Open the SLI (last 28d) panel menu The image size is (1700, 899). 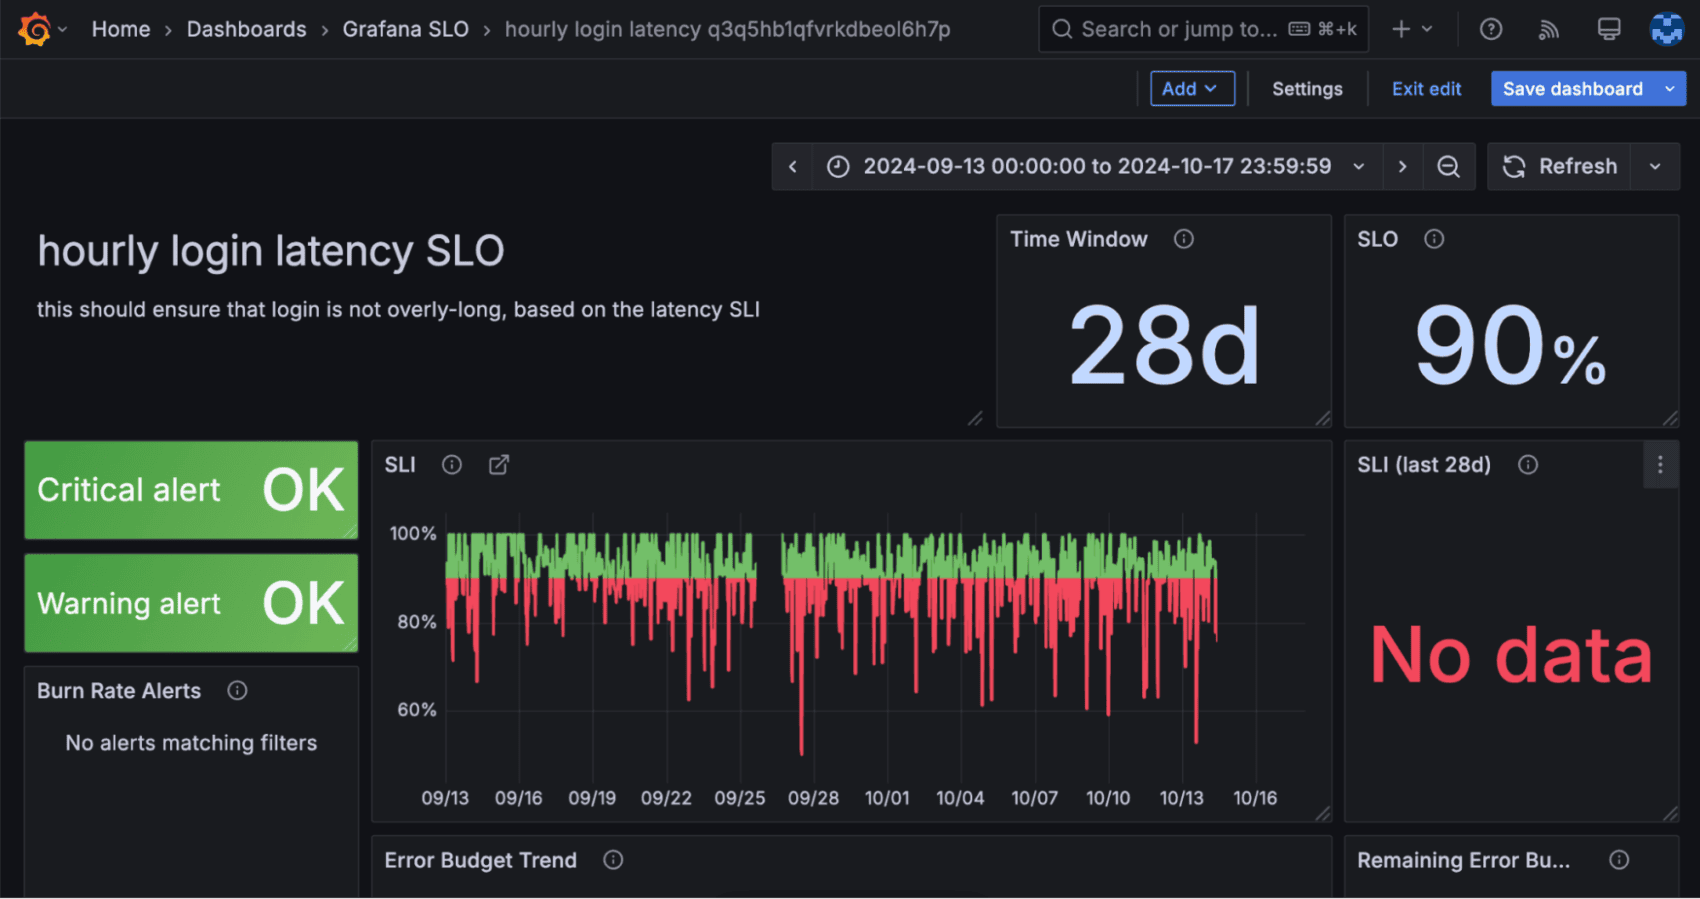(1660, 465)
